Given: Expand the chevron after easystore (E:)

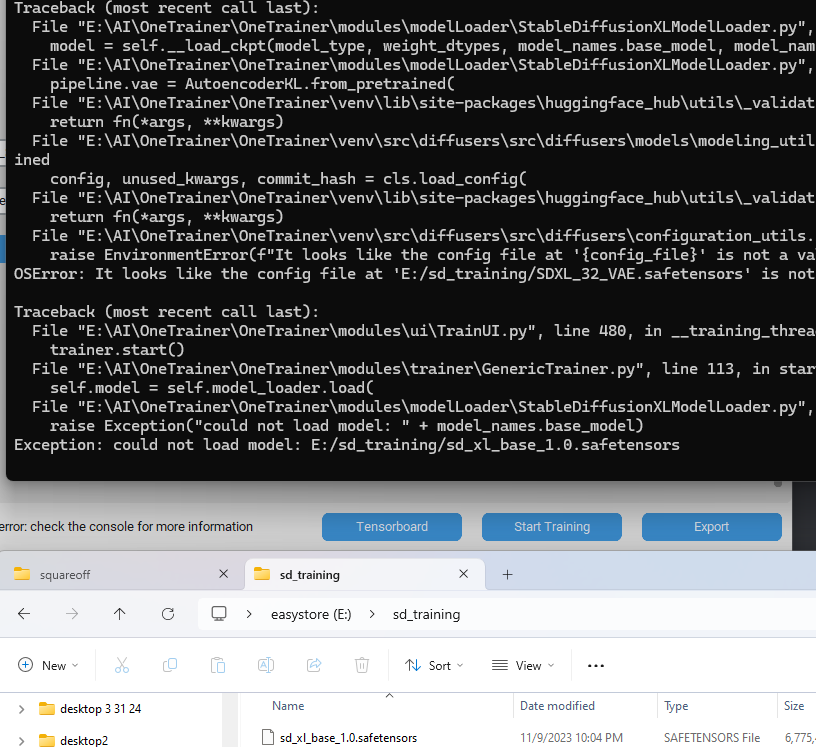Looking at the screenshot, I should pyautogui.click(x=372, y=614).
